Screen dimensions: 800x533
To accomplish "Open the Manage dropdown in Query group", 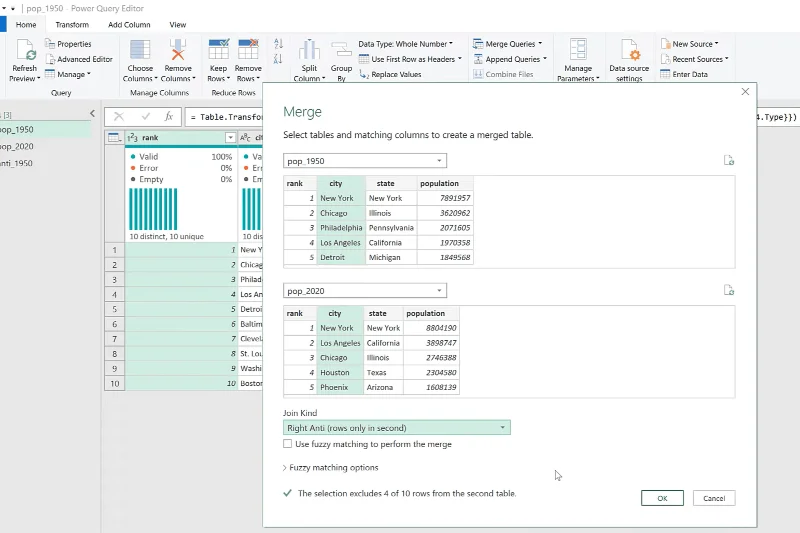I will (x=68, y=74).
